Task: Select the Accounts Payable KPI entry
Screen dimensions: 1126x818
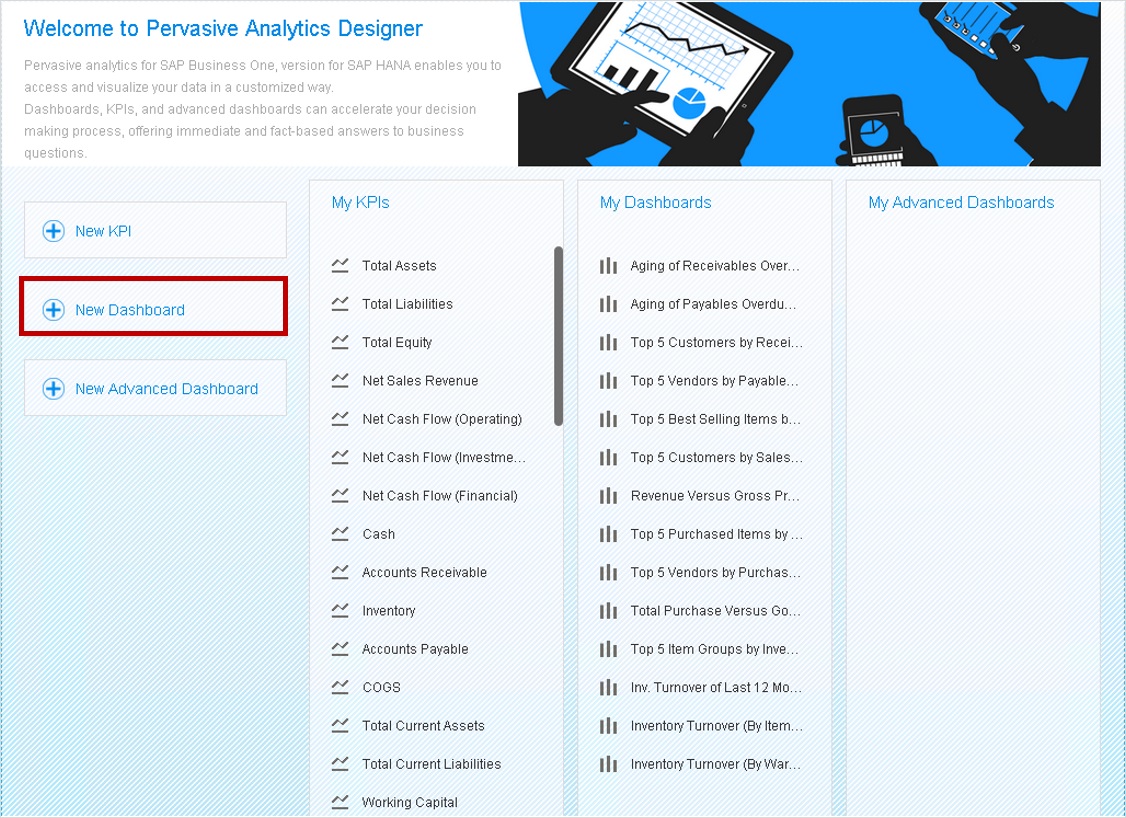Action: coord(415,649)
